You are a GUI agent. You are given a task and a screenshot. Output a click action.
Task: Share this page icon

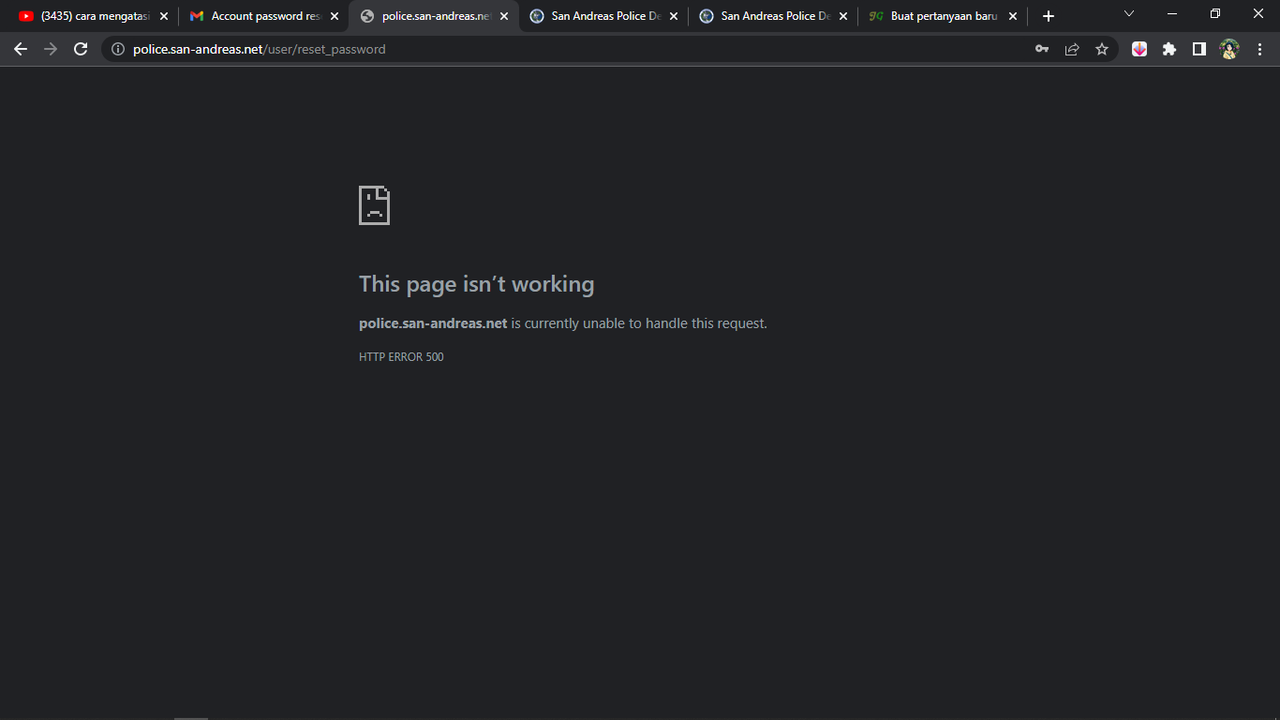[1072, 49]
